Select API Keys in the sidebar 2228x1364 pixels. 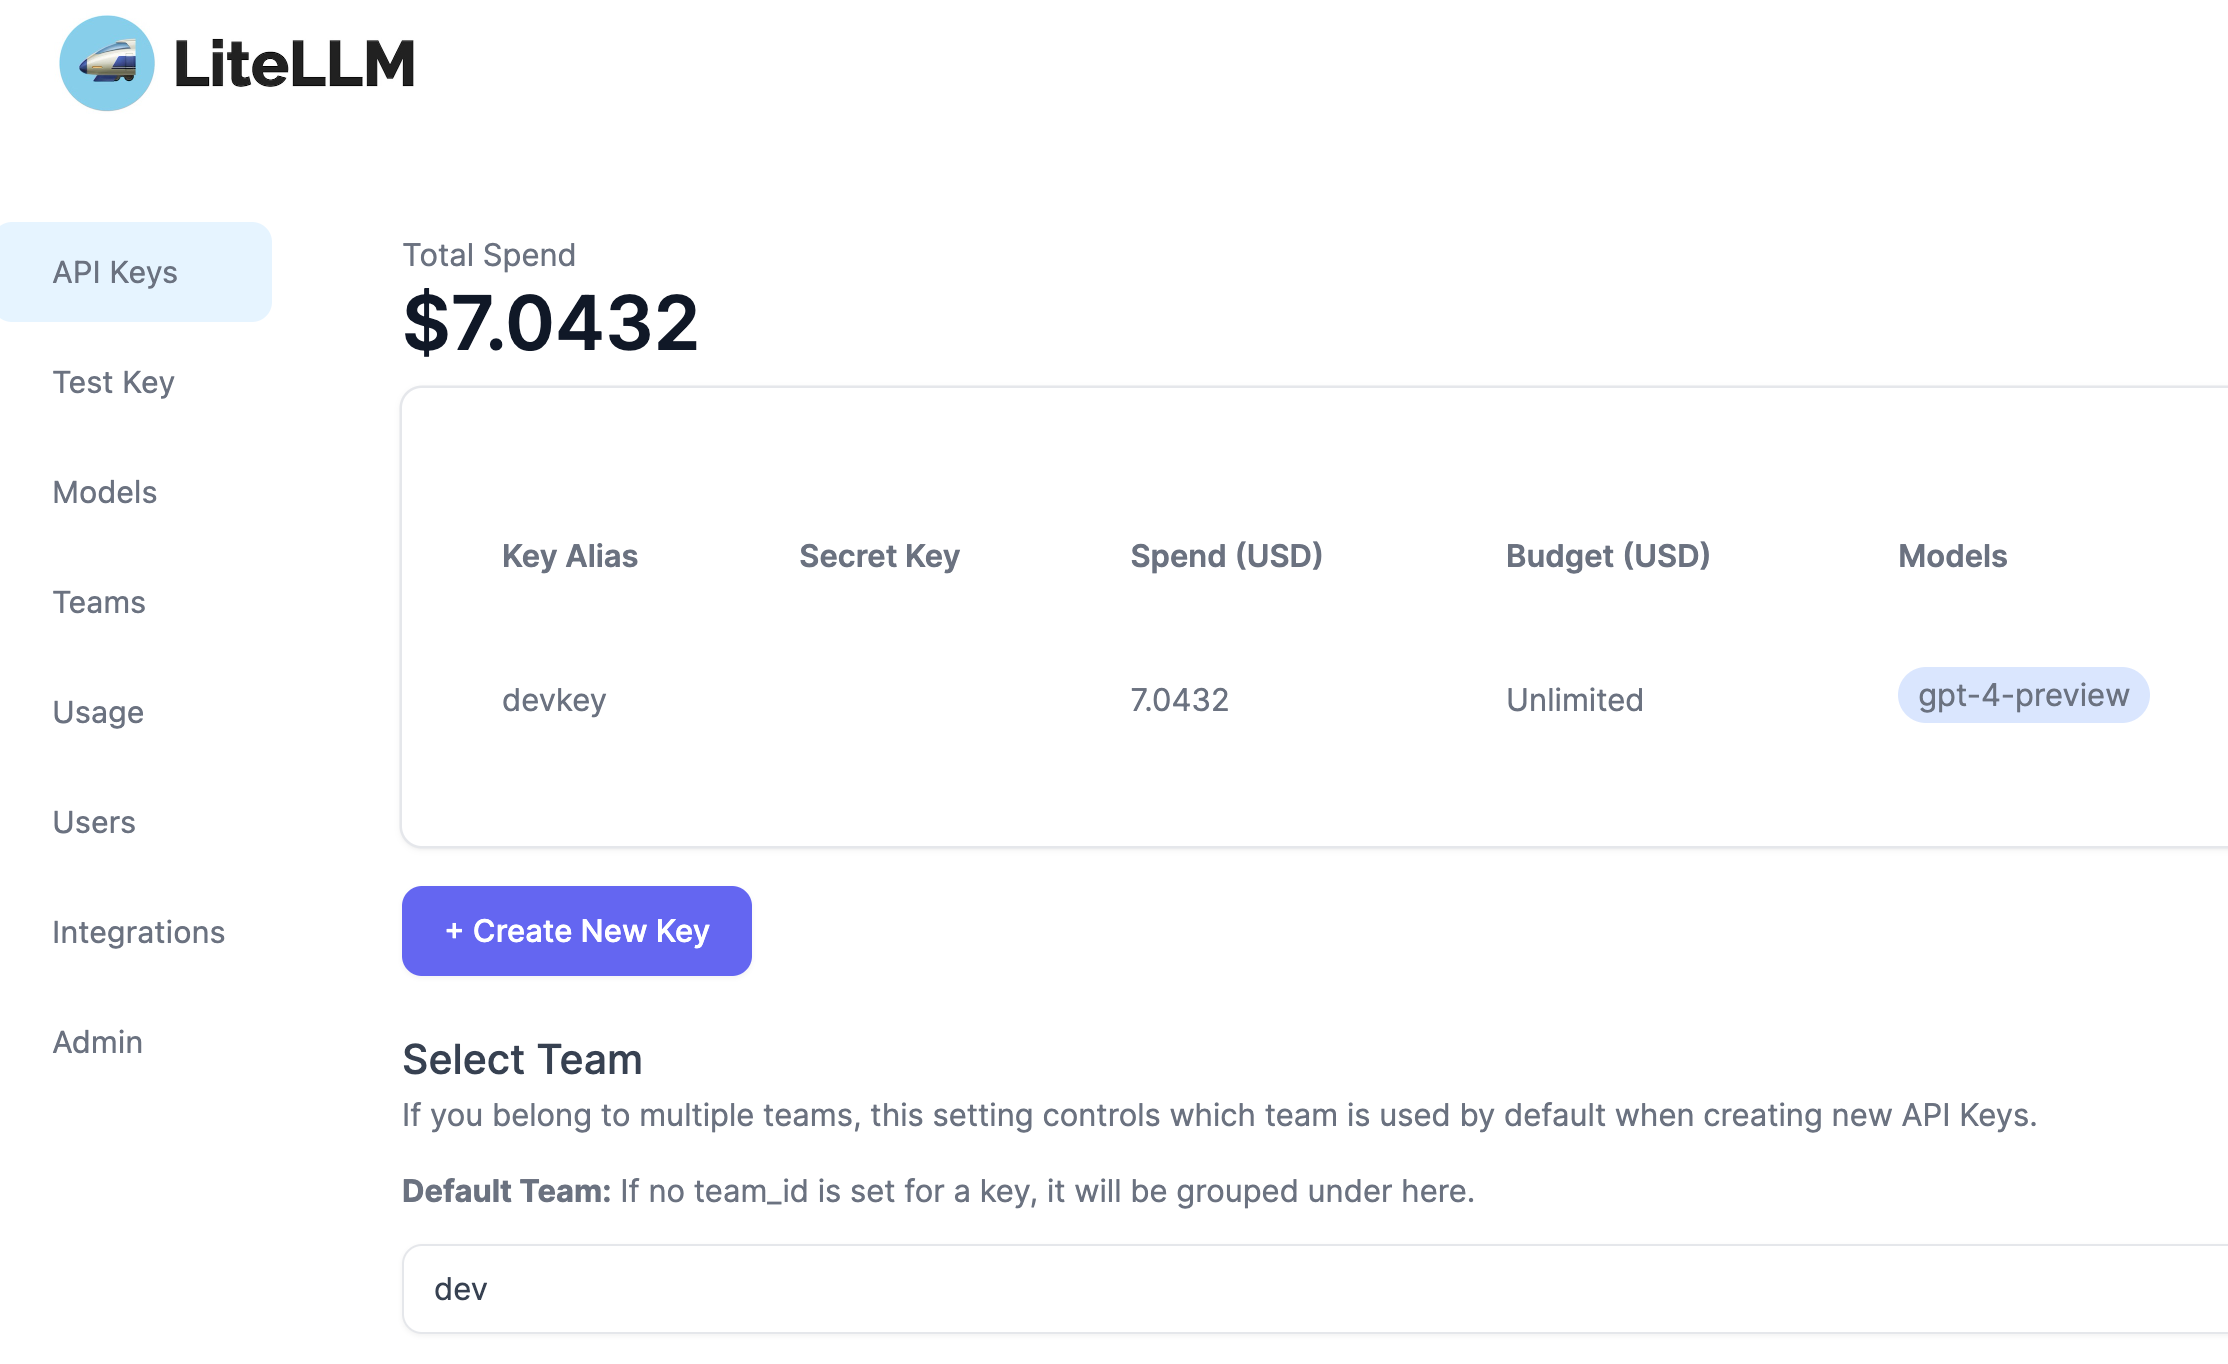tap(114, 271)
